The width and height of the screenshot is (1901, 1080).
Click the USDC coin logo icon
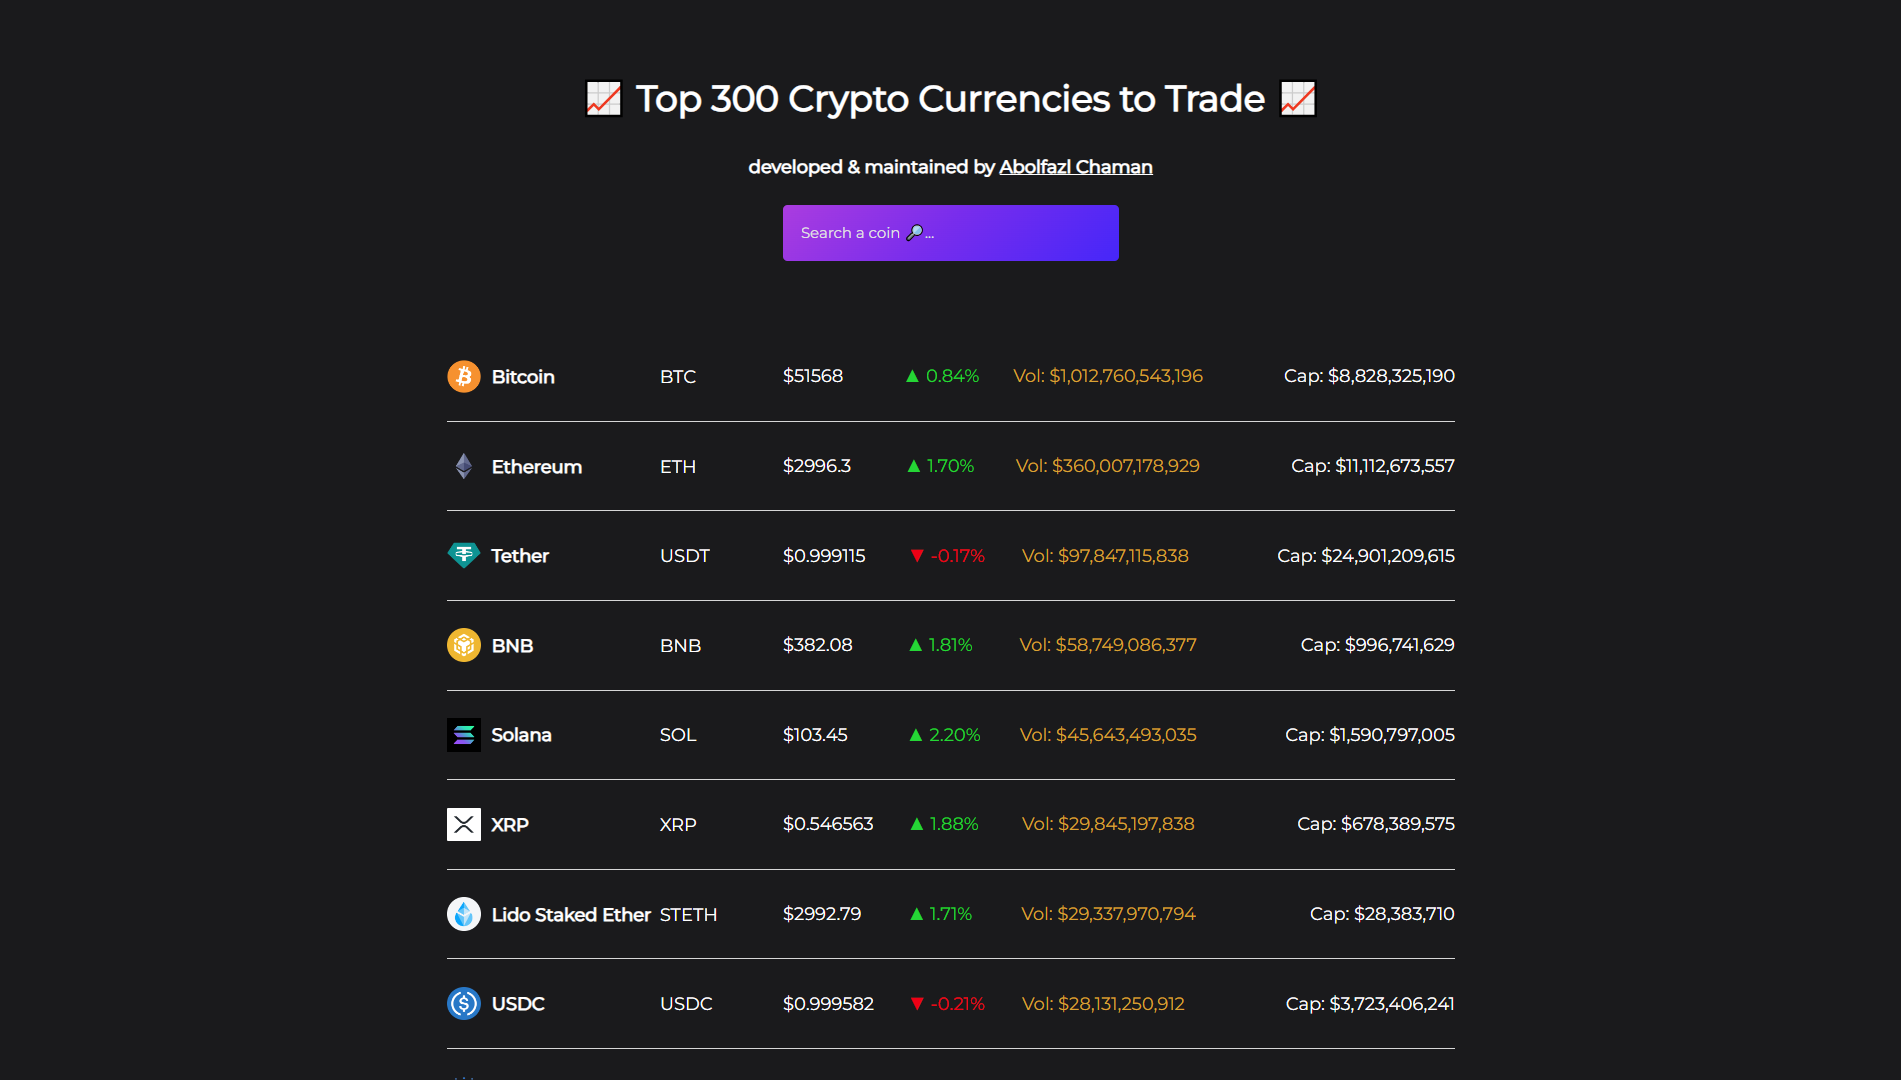pos(463,1003)
